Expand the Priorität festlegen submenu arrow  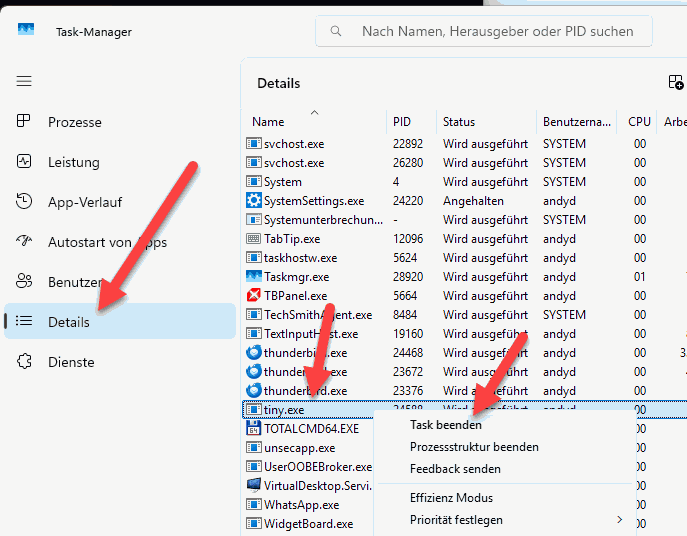click(x=620, y=519)
